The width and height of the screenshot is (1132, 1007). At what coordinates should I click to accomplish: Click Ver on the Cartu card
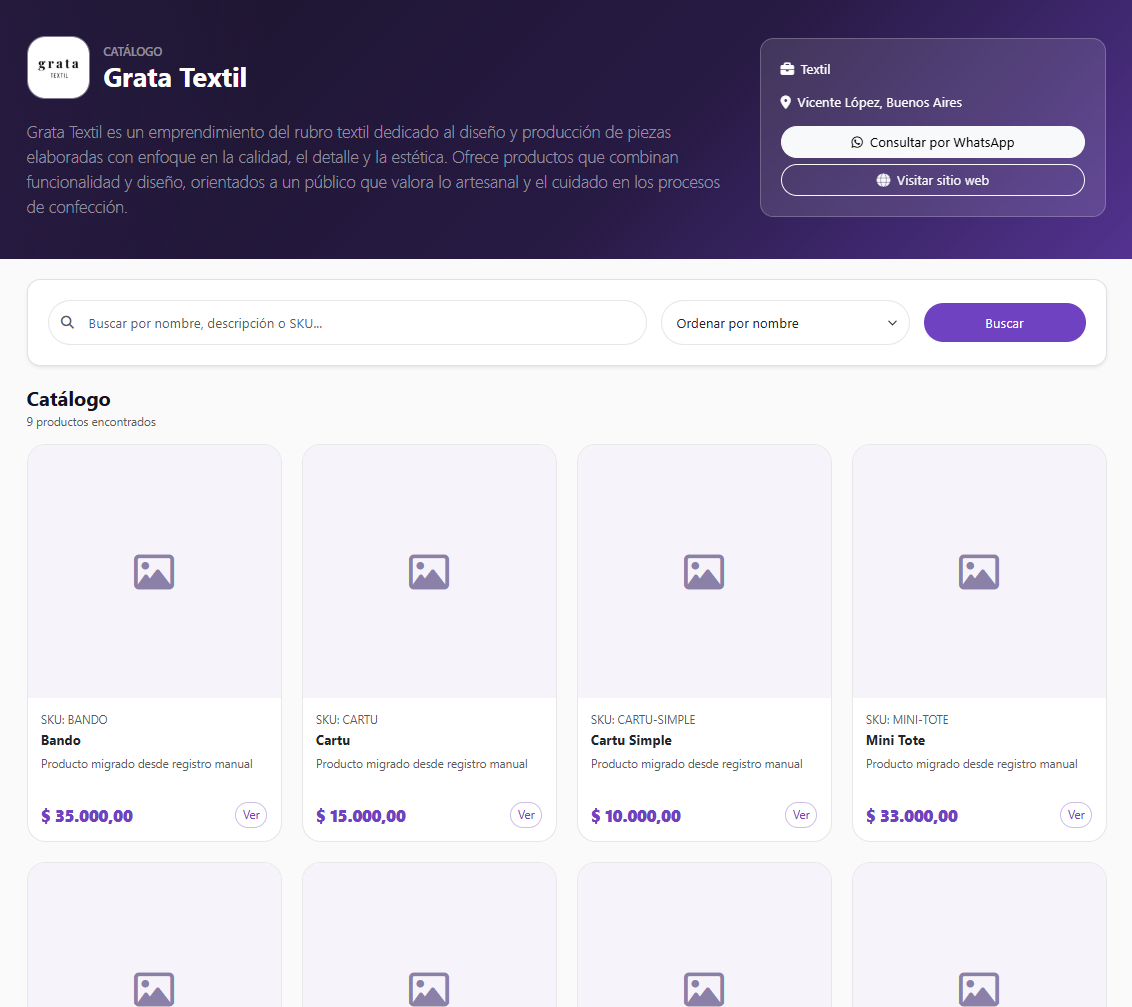click(526, 815)
